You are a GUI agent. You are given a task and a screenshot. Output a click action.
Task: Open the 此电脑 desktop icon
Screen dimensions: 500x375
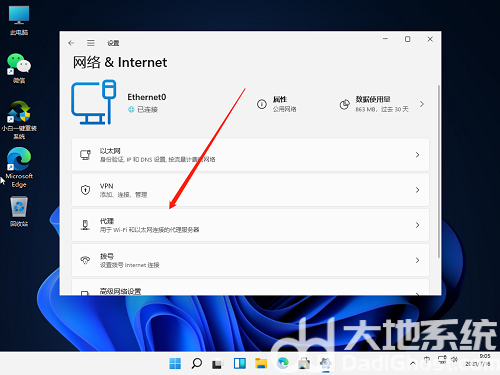click(19, 20)
